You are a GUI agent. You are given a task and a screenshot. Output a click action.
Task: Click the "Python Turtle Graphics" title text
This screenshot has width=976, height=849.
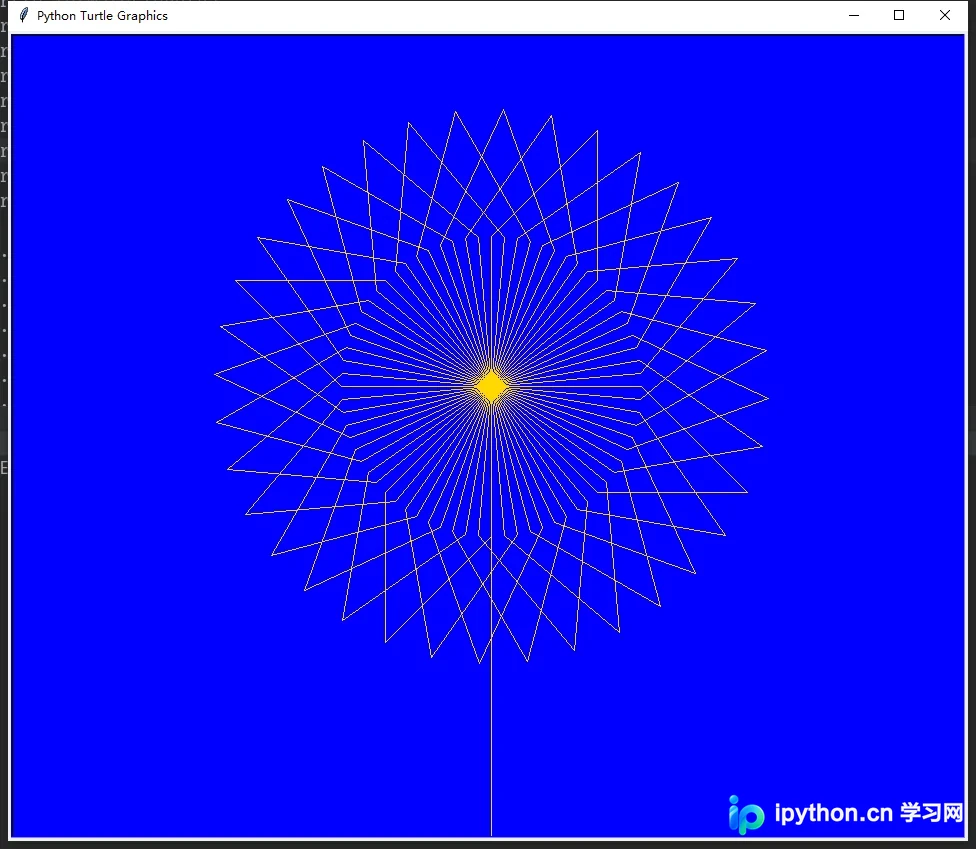tap(102, 16)
